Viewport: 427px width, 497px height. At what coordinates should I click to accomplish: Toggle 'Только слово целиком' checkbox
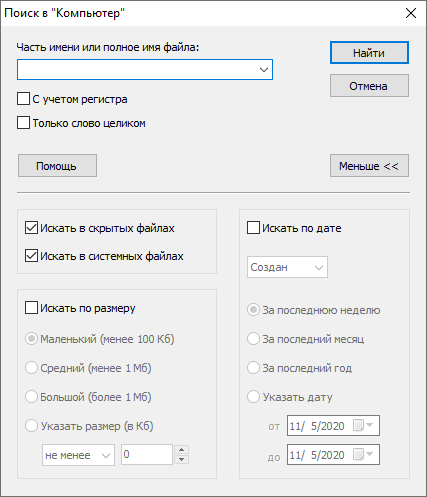pyautogui.click(x=23, y=123)
